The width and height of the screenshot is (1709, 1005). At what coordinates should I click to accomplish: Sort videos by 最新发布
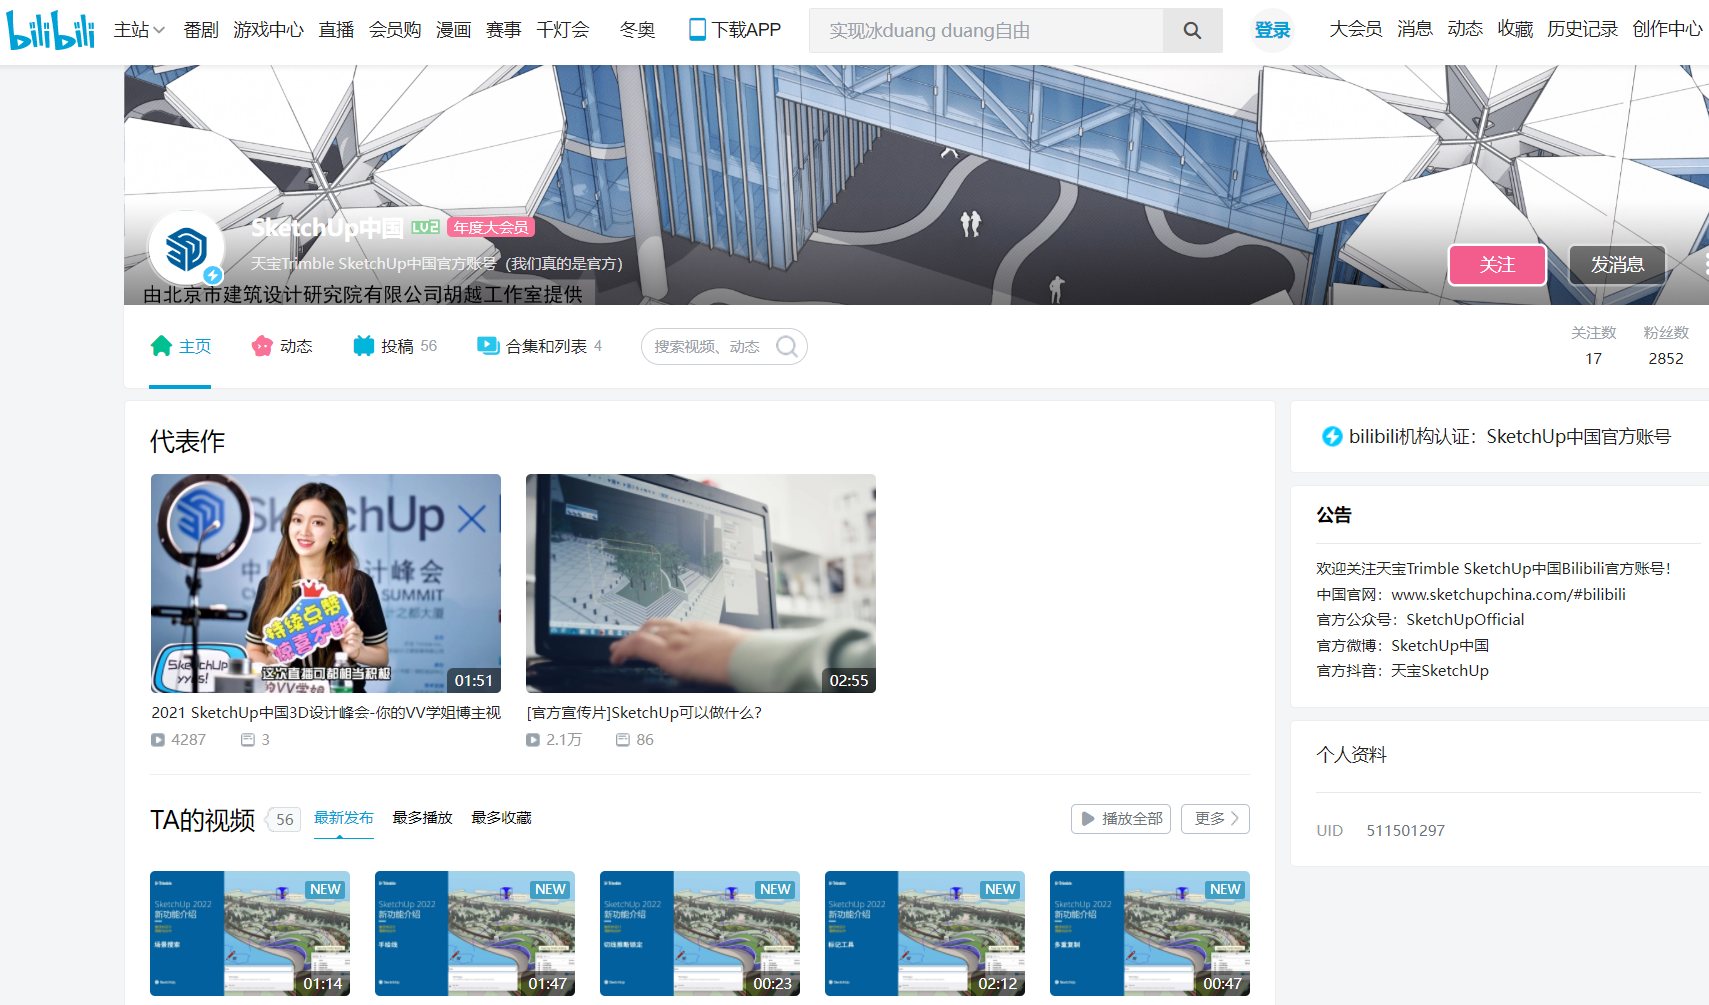pos(343,818)
